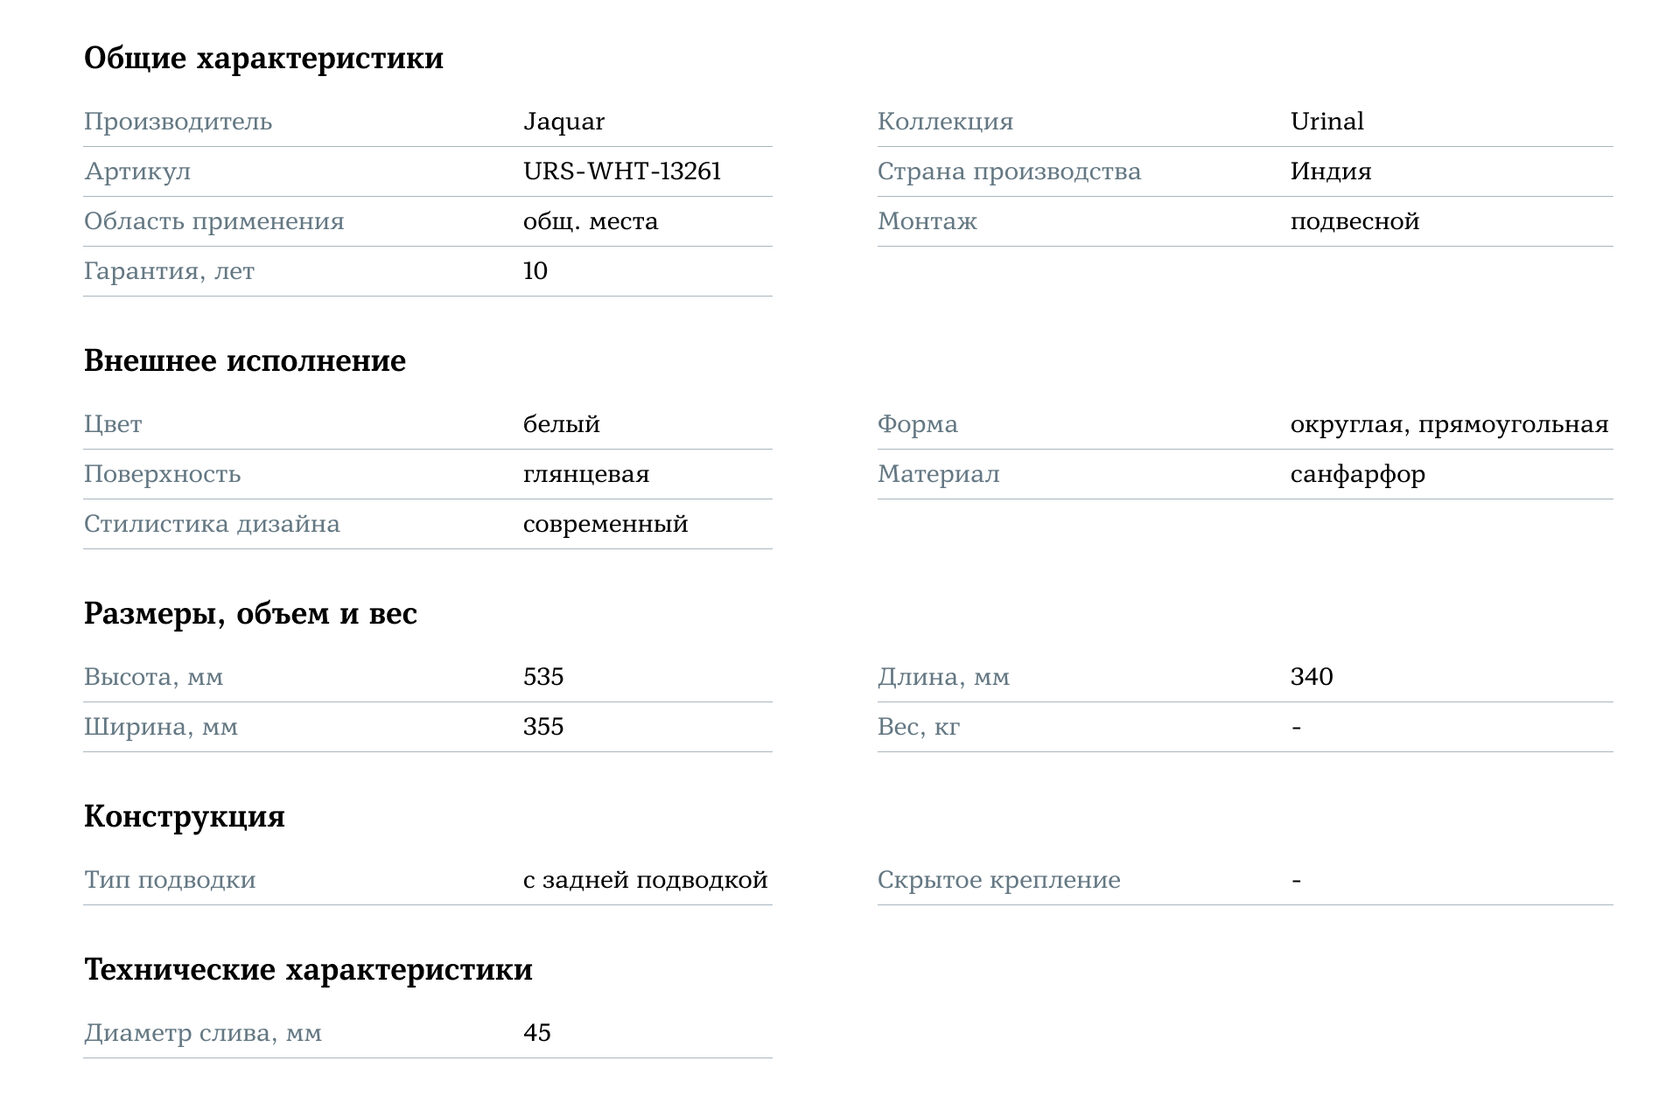This screenshot has width=1680, height=1096.
Task: Click the 'подвесной' mounting value
Action: (x=1354, y=222)
